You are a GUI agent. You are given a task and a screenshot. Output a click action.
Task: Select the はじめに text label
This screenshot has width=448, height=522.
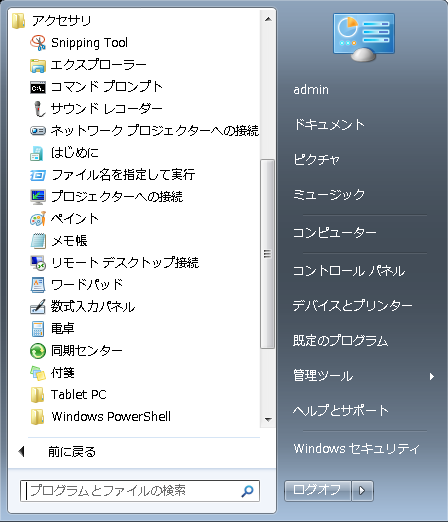coord(75,153)
